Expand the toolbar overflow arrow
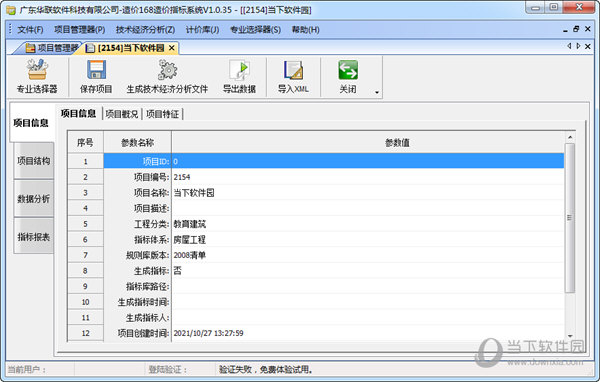The height and width of the screenshot is (382, 600). click(377, 92)
